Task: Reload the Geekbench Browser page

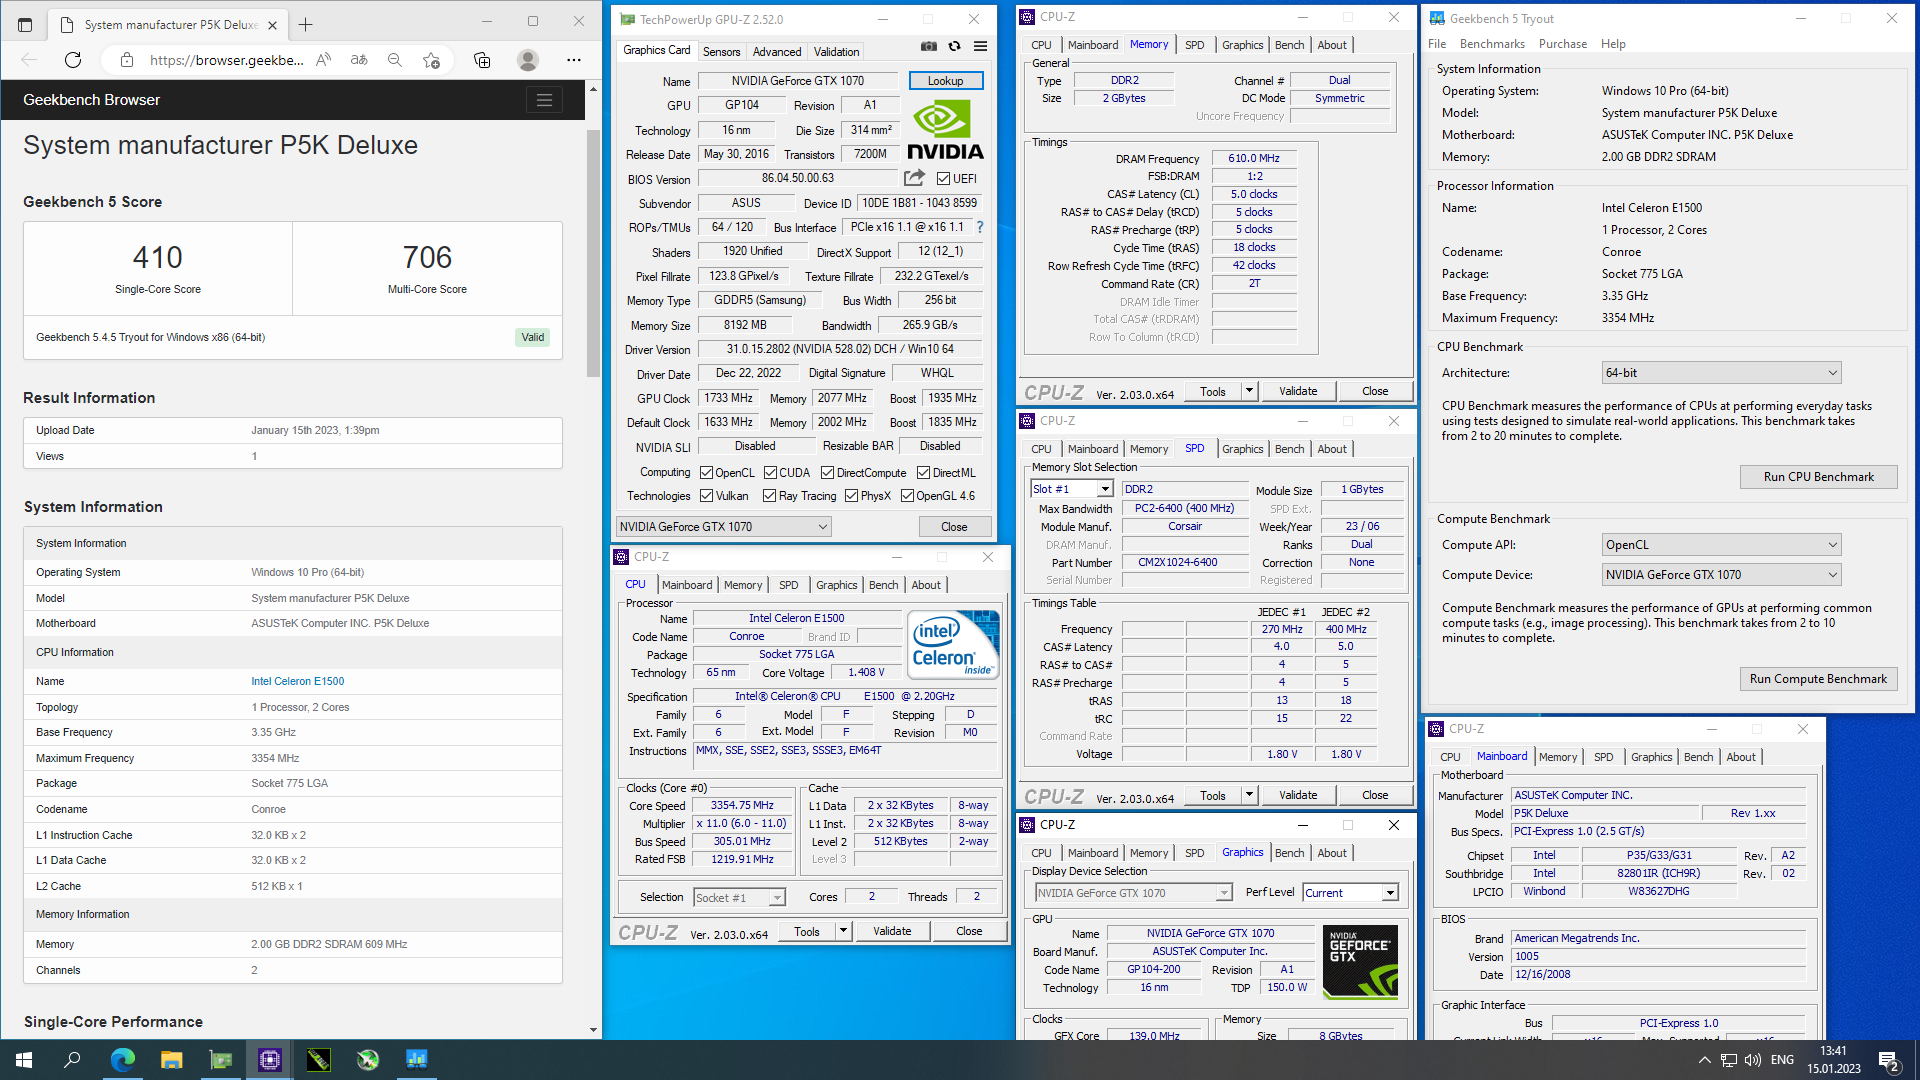Action: tap(73, 60)
